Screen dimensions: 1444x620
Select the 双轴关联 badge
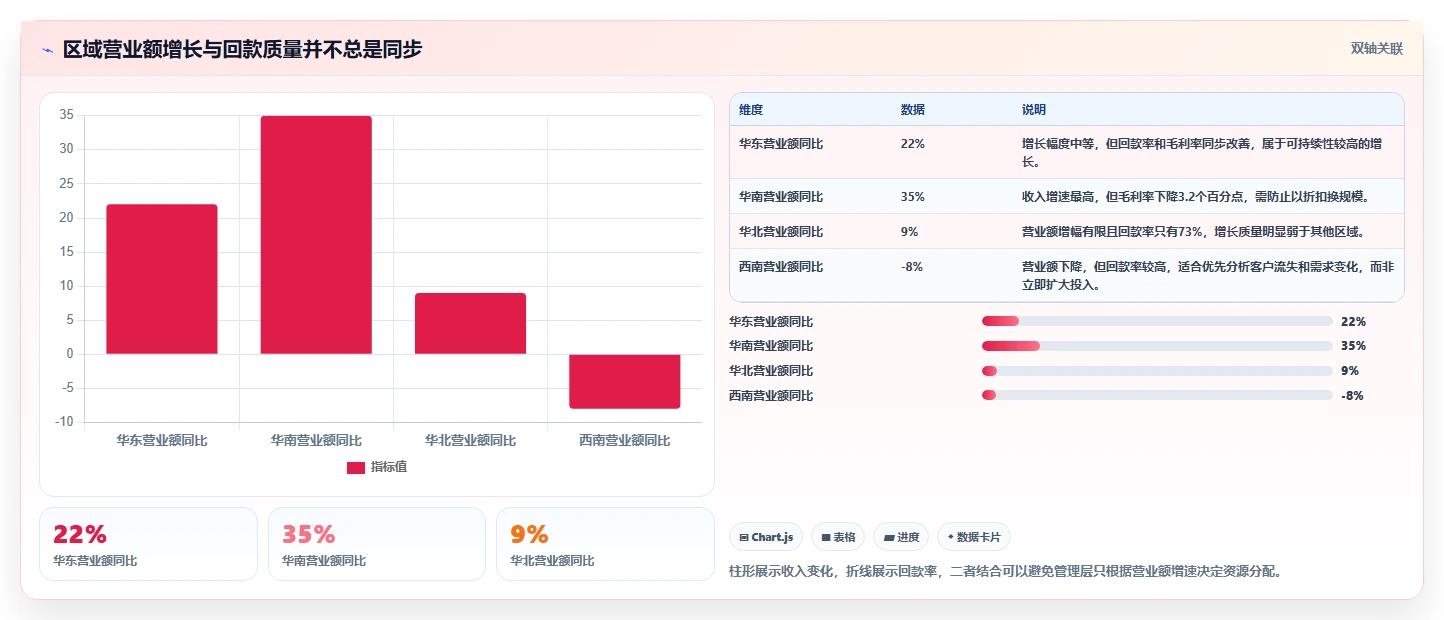pos(1377,48)
